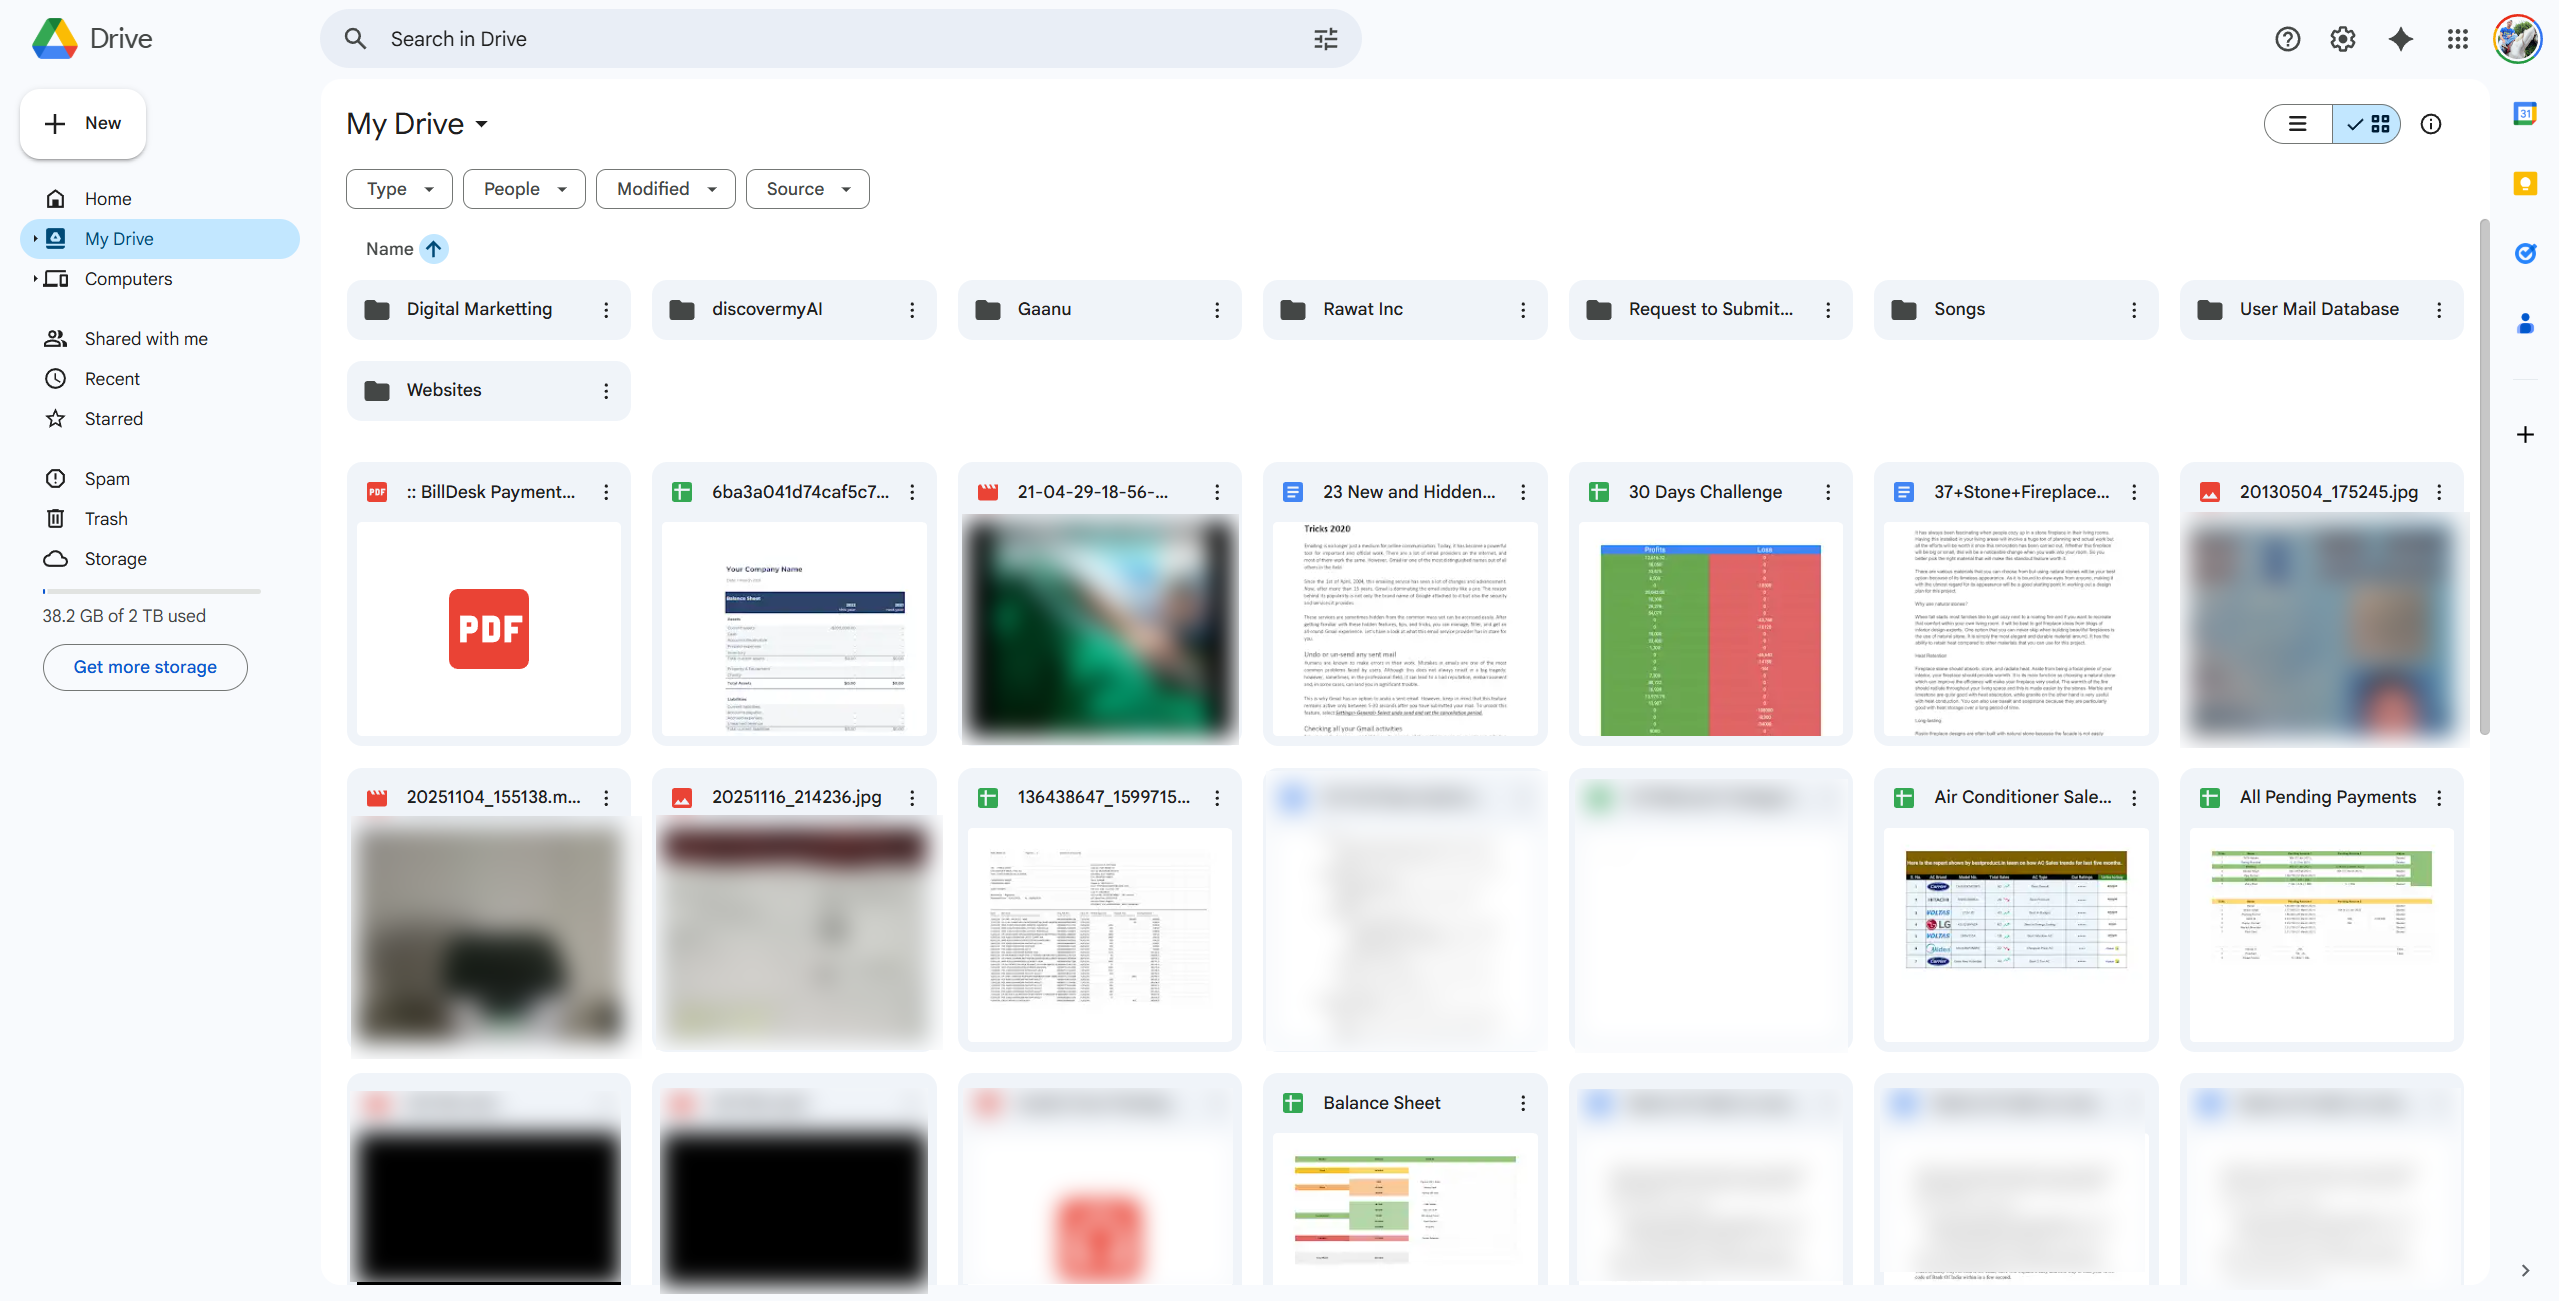Screen dimensions: 2559x1301
Task: Open Drive settings via the gear icon
Action: pos(2342,39)
